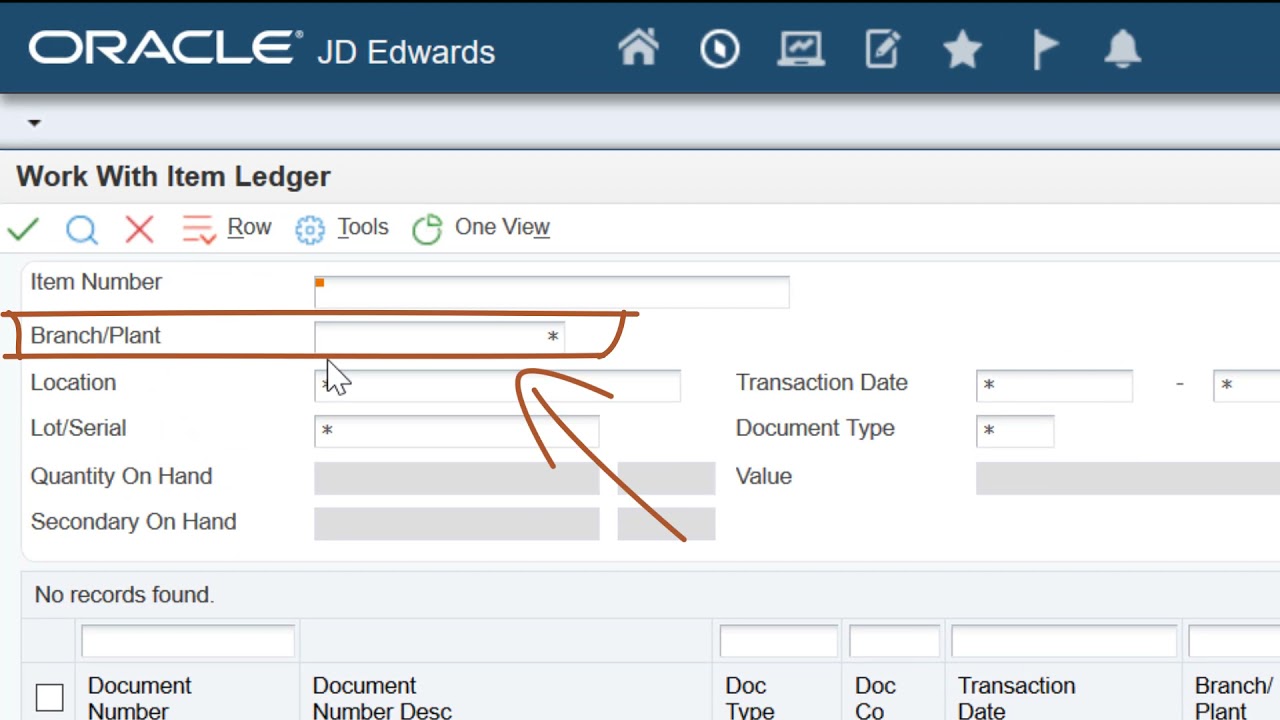Viewport: 1280px width, 720px height.
Task: Open the Recent Reports clock icon
Action: coord(720,49)
